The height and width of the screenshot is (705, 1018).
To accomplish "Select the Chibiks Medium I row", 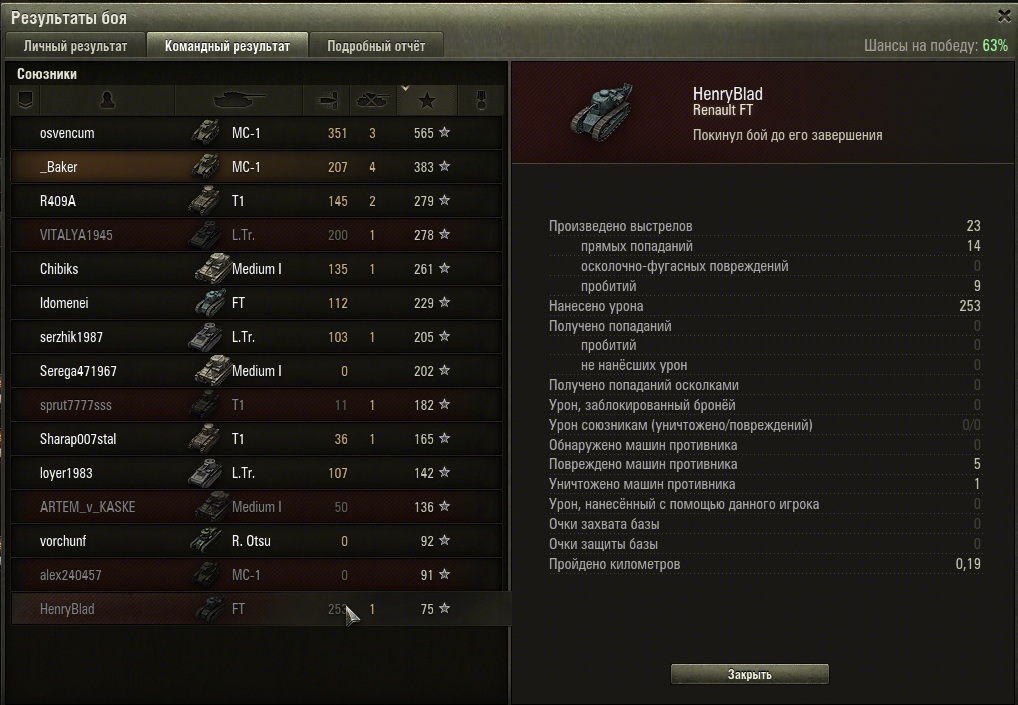I will pos(256,269).
